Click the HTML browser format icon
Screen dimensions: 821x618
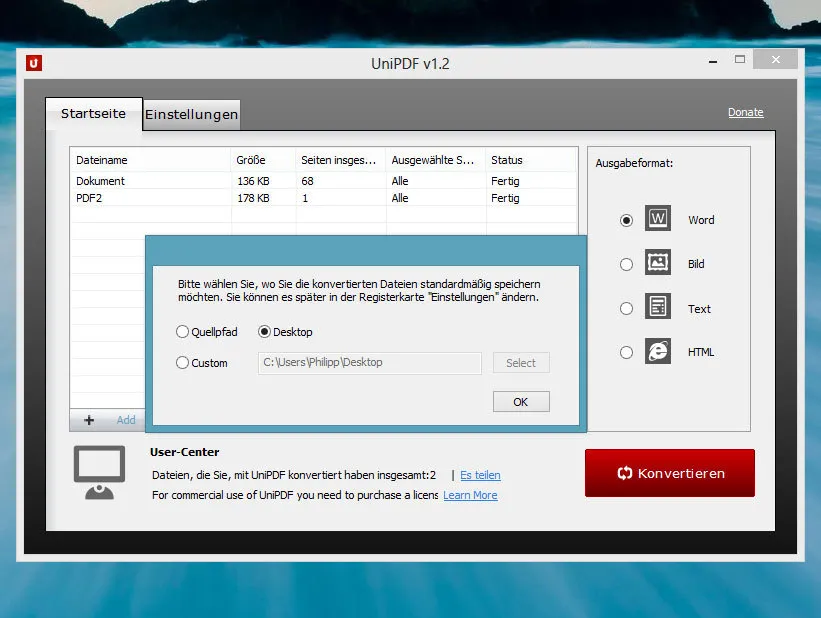[658, 352]
